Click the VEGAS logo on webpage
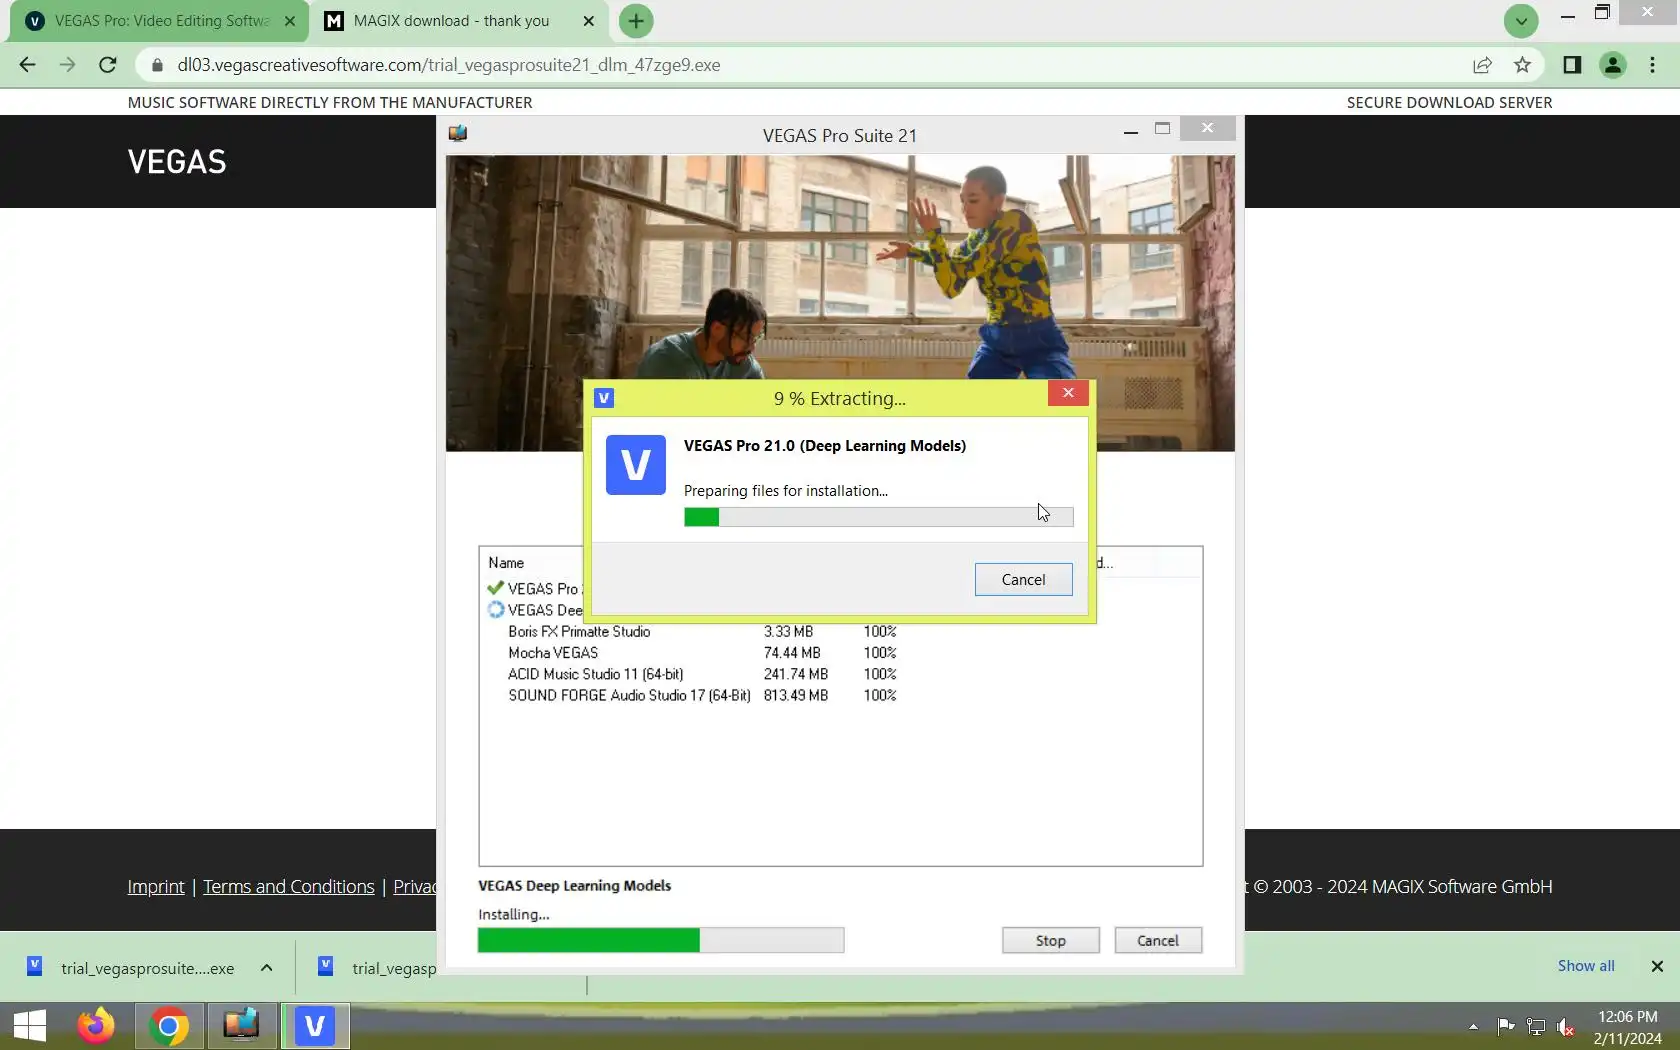Viewport: 1680px width, 1050px height. [177, 162]
